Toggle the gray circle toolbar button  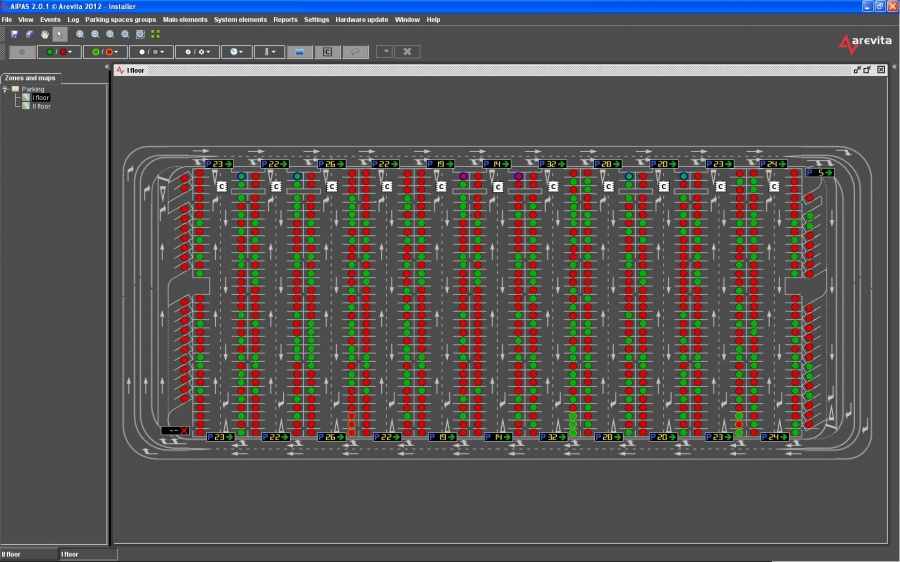pos(22,51)
